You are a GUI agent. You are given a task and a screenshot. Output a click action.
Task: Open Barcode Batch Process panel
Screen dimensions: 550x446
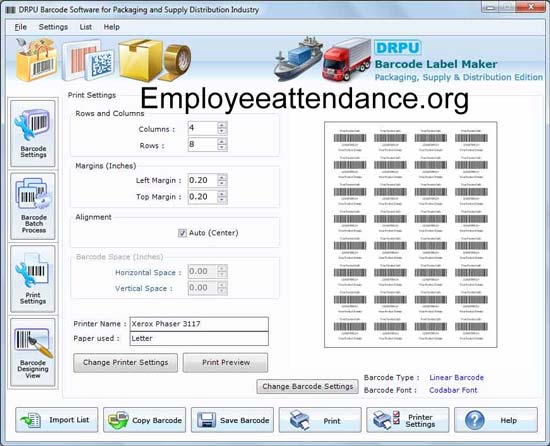click(33, 206)
